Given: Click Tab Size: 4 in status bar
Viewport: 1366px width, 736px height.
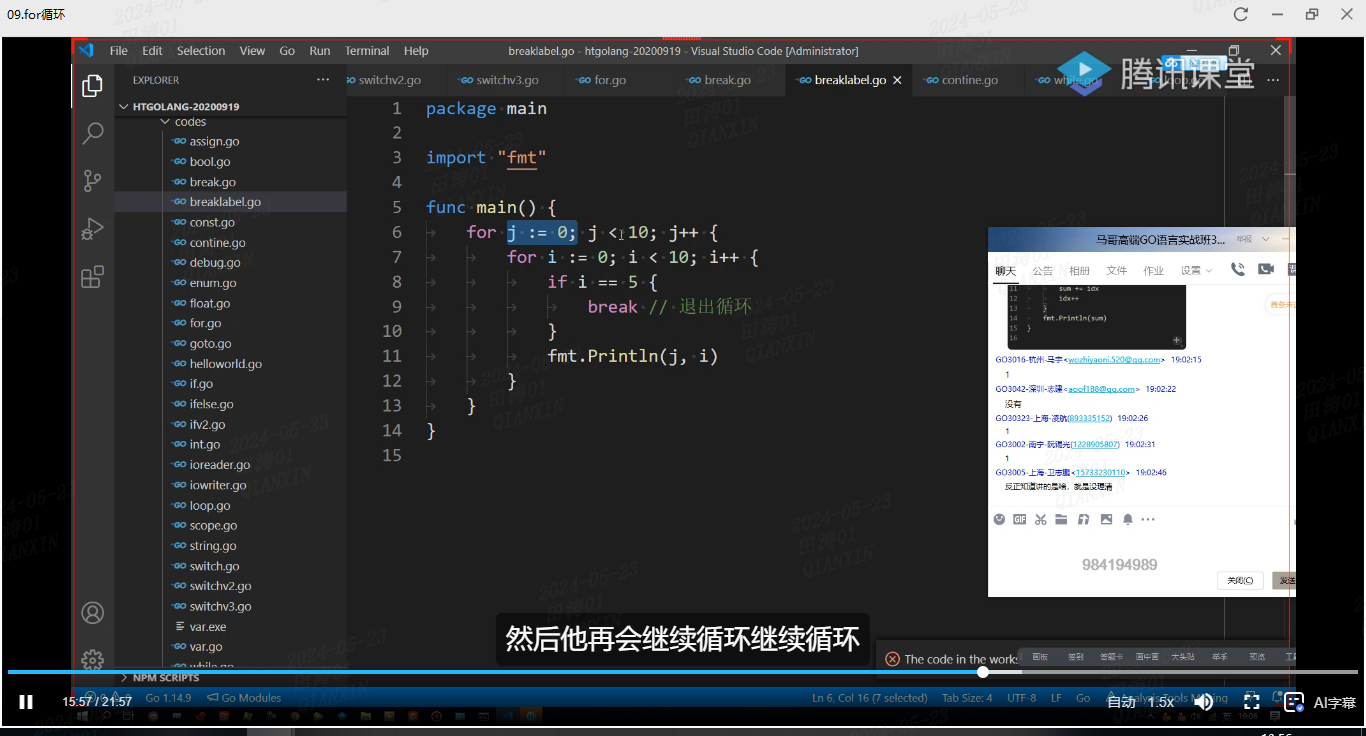Looking at the screenshot, I should pos(967,698).
